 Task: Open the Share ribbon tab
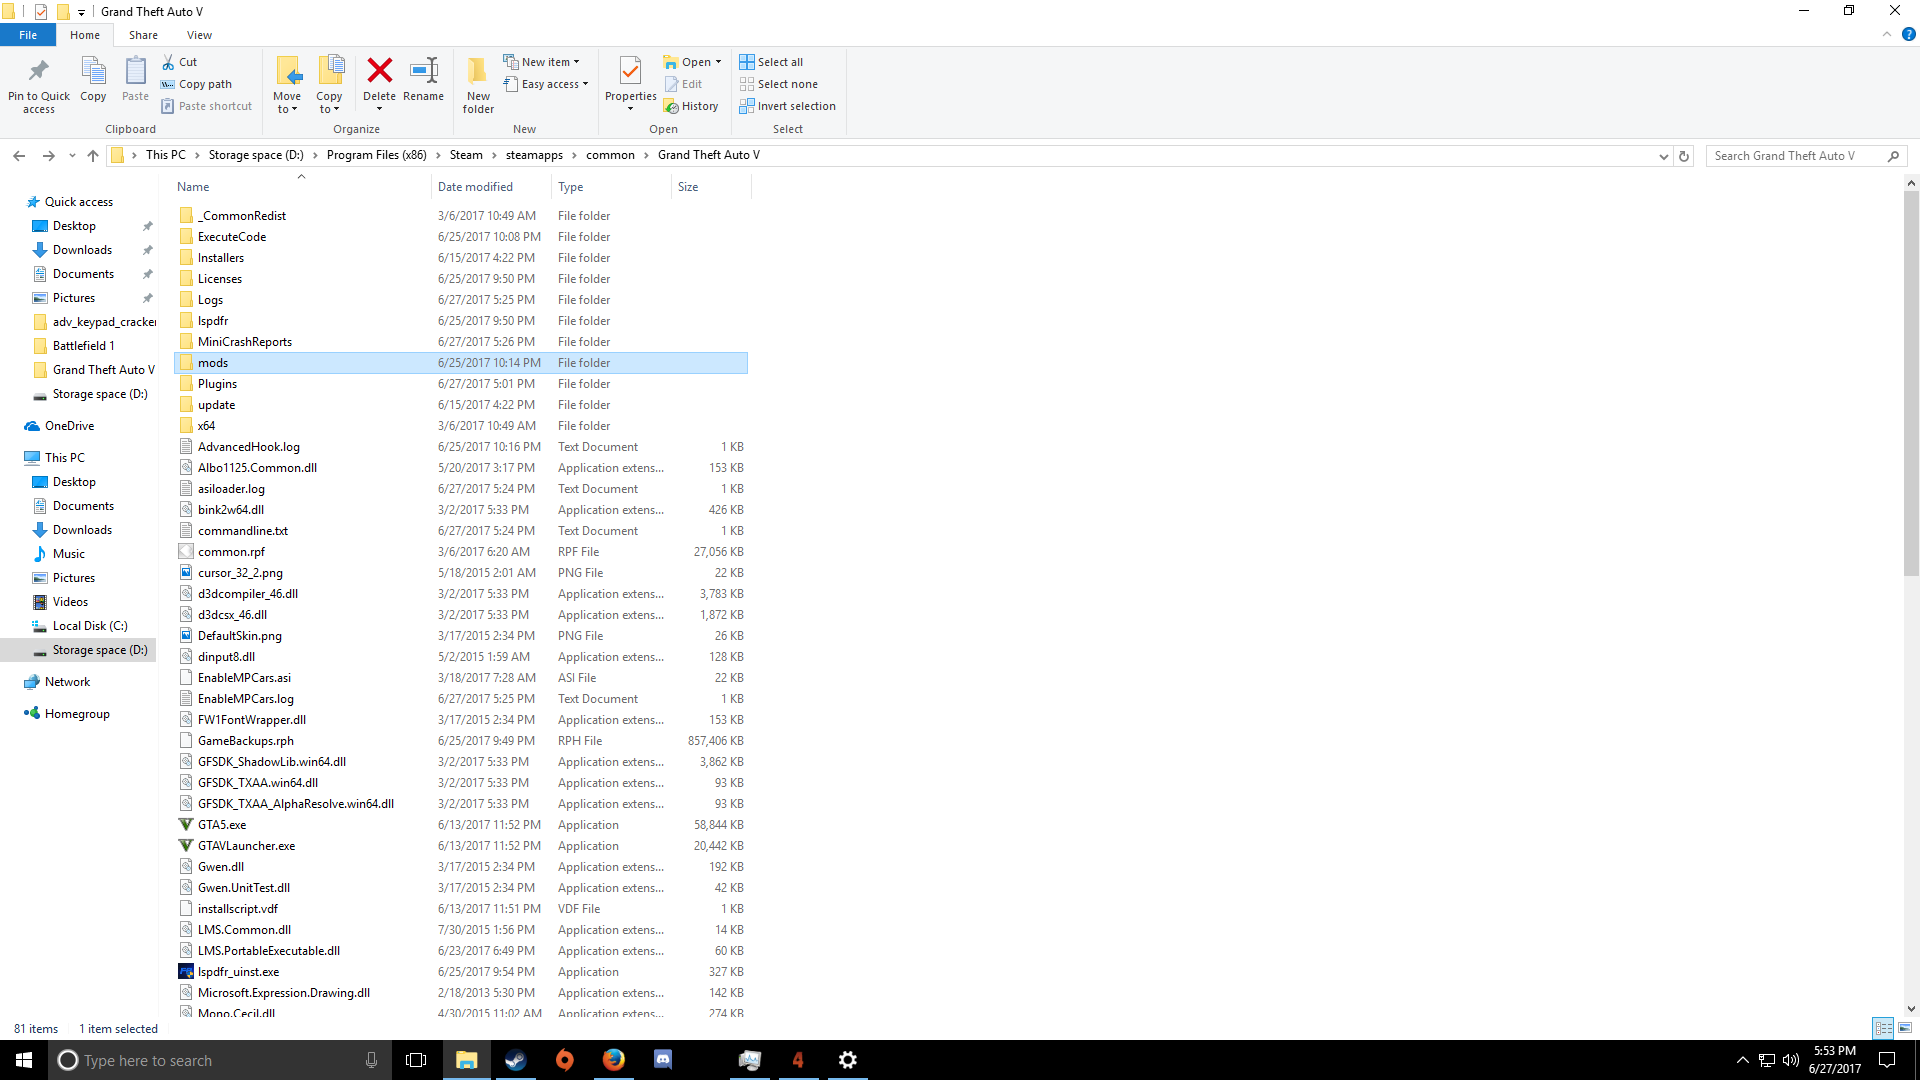(143, 35)
